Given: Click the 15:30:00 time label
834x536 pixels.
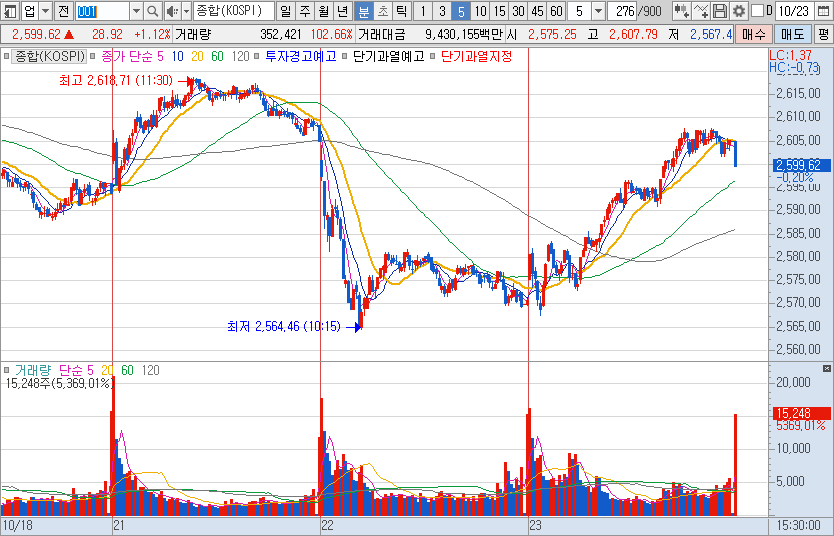Looking at the screenshot, I should [x=800, y=525].
